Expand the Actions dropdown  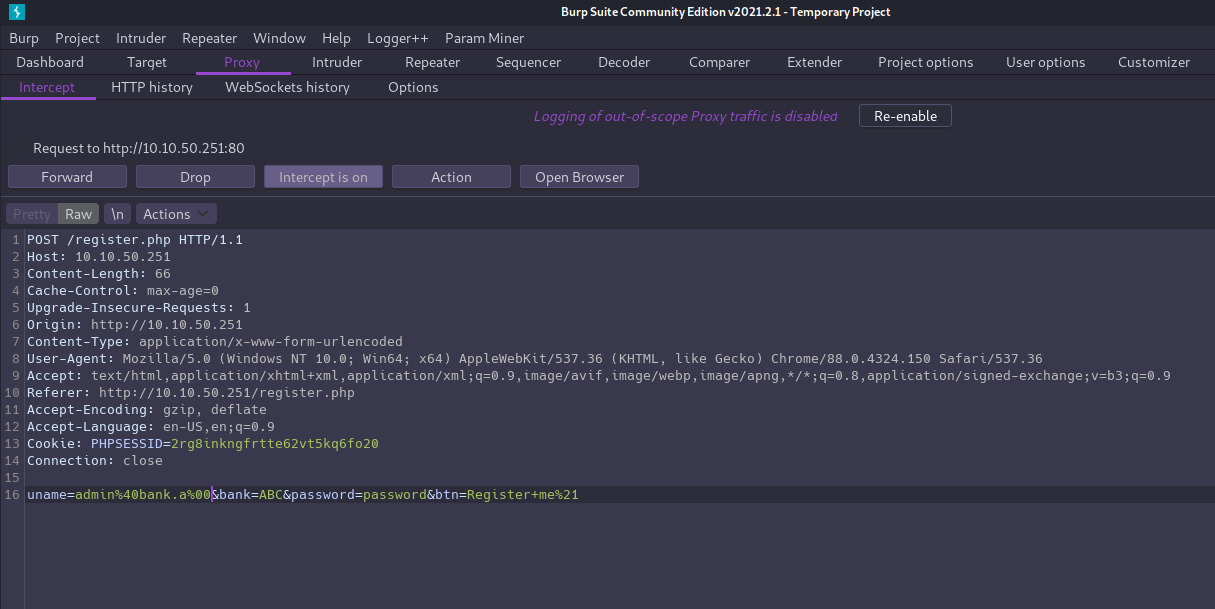(176, 214)
